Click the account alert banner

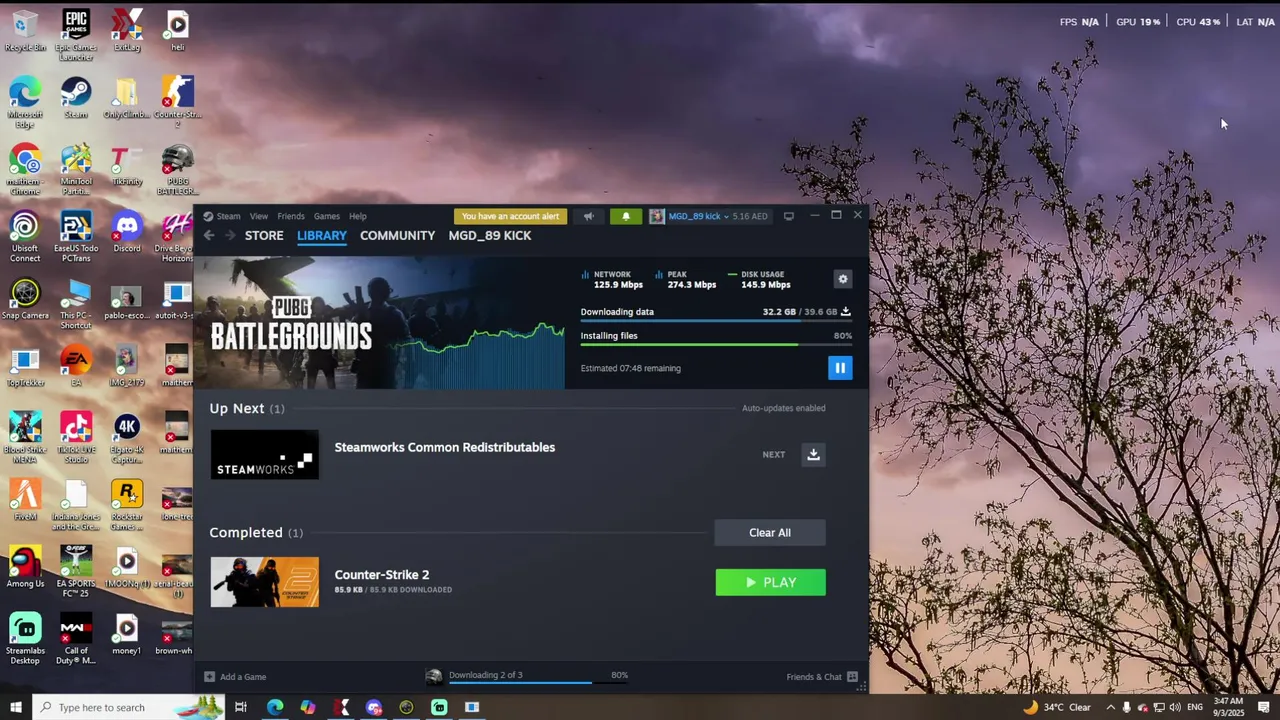[510, 216]
